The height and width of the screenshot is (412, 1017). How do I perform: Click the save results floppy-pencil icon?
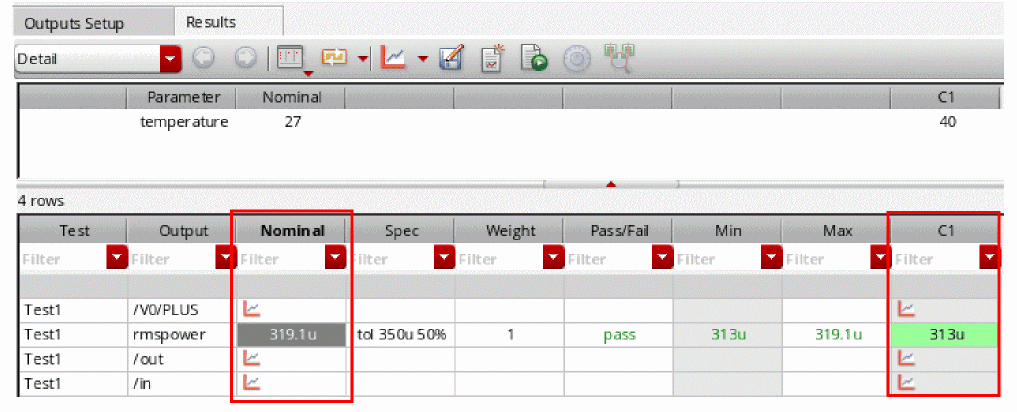tap(451, 59)
